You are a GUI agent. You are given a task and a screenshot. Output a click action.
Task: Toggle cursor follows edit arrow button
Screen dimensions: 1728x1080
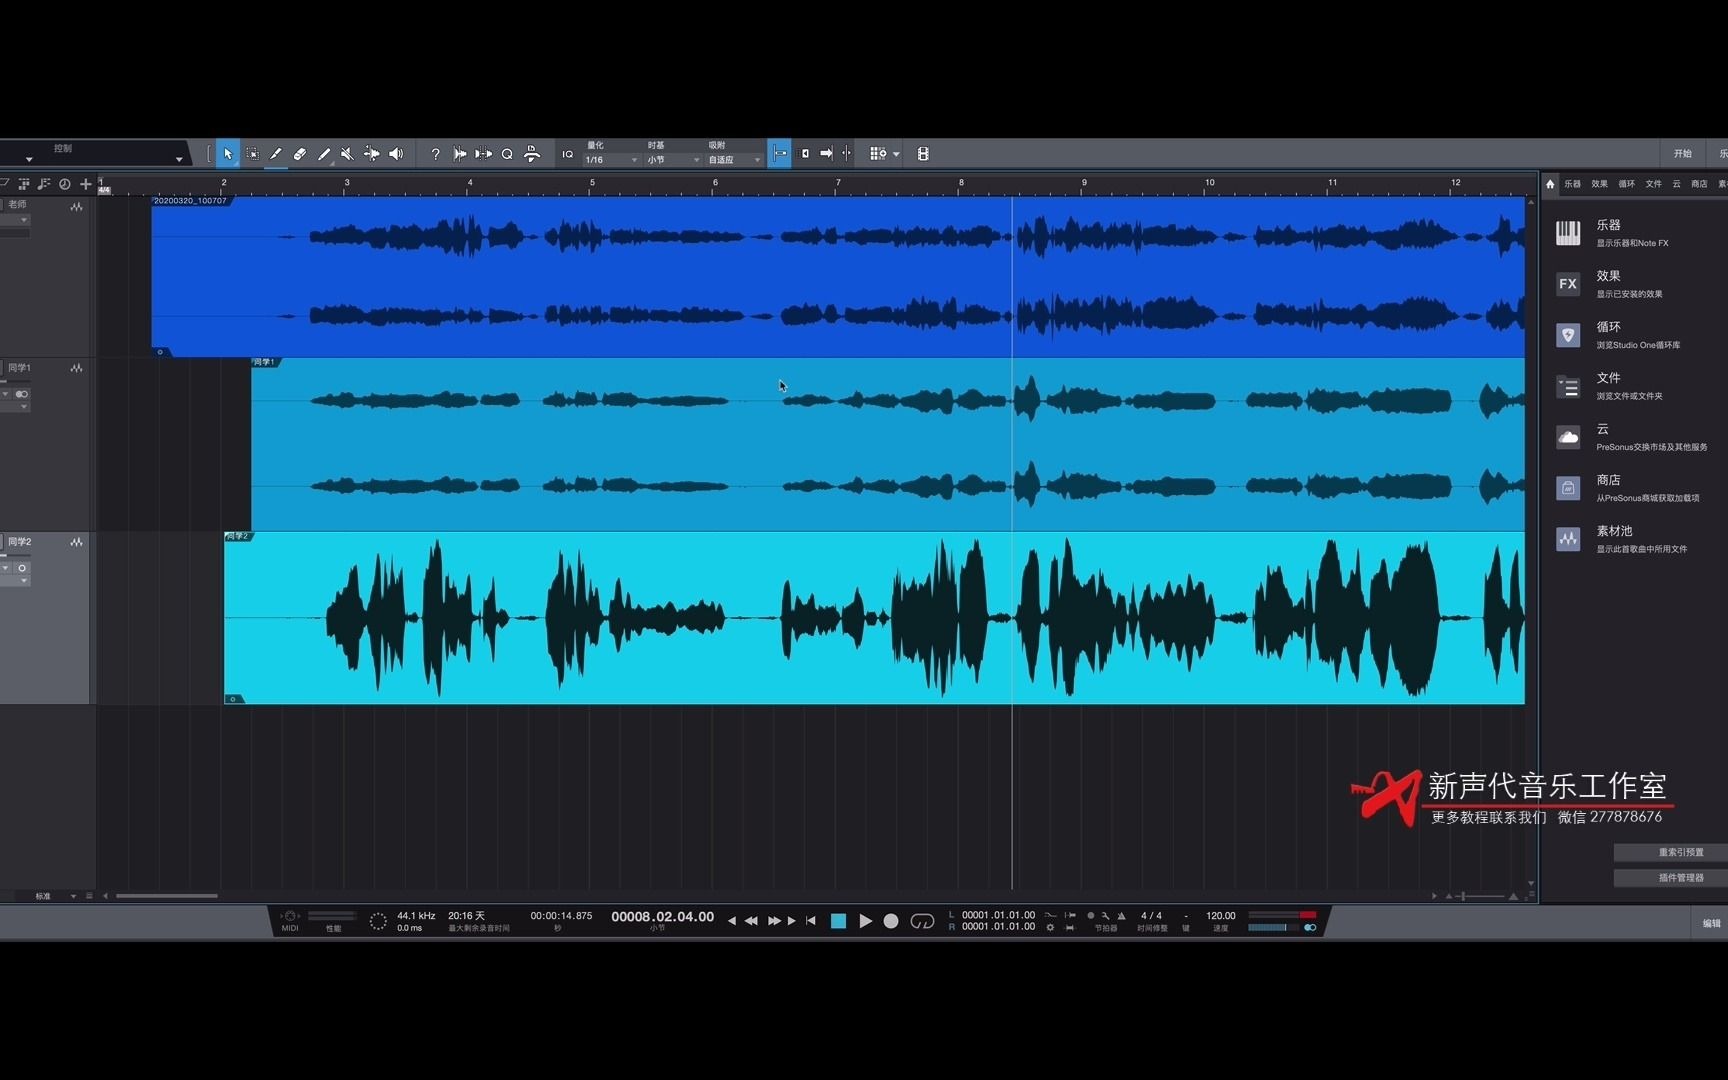[x=826, y=154]
